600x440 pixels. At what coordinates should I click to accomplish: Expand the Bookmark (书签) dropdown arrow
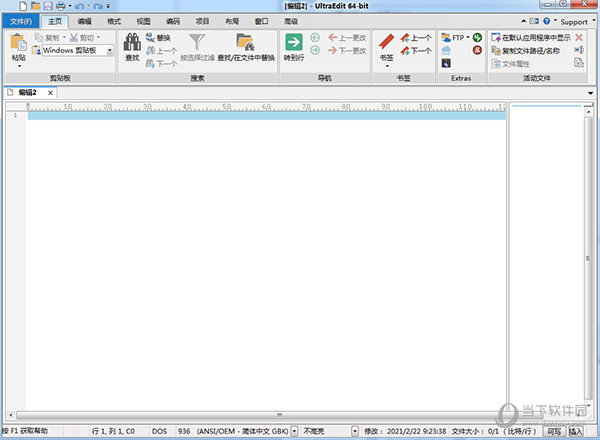pos(387,66)
